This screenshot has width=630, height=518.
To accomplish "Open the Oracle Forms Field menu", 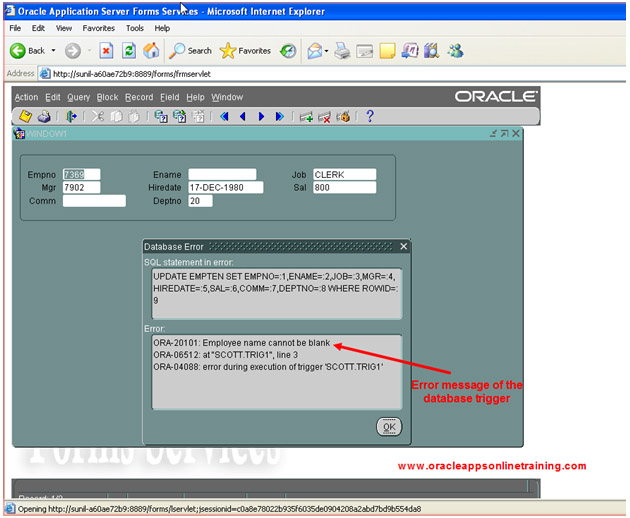I will click(x=170, y=97).
